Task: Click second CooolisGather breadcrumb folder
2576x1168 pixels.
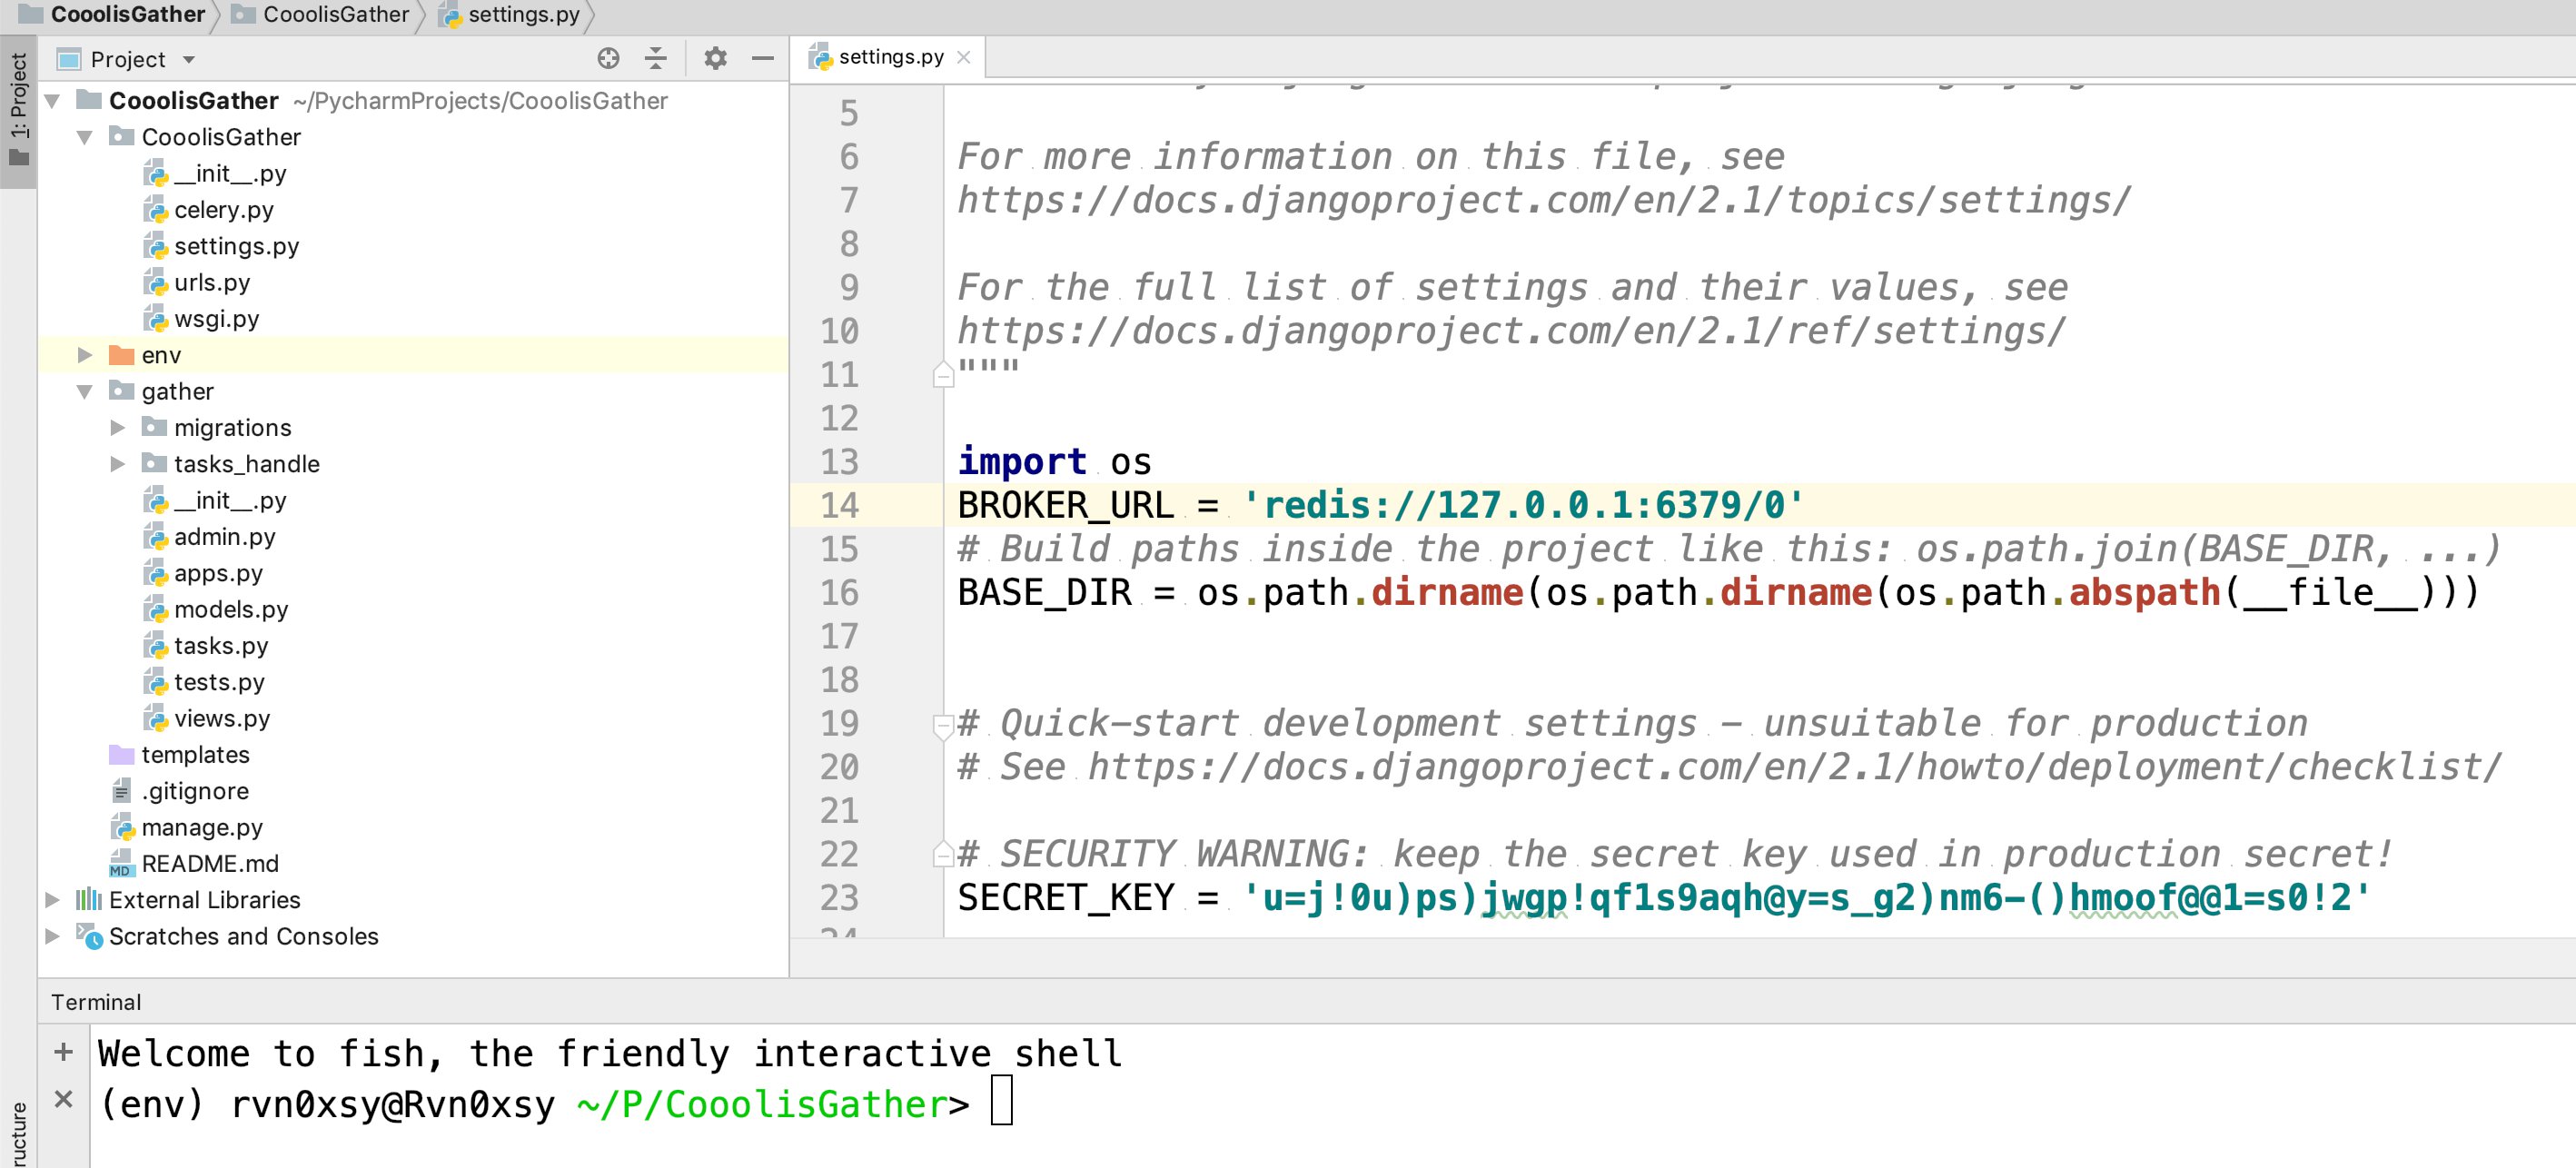Action: 320,14
